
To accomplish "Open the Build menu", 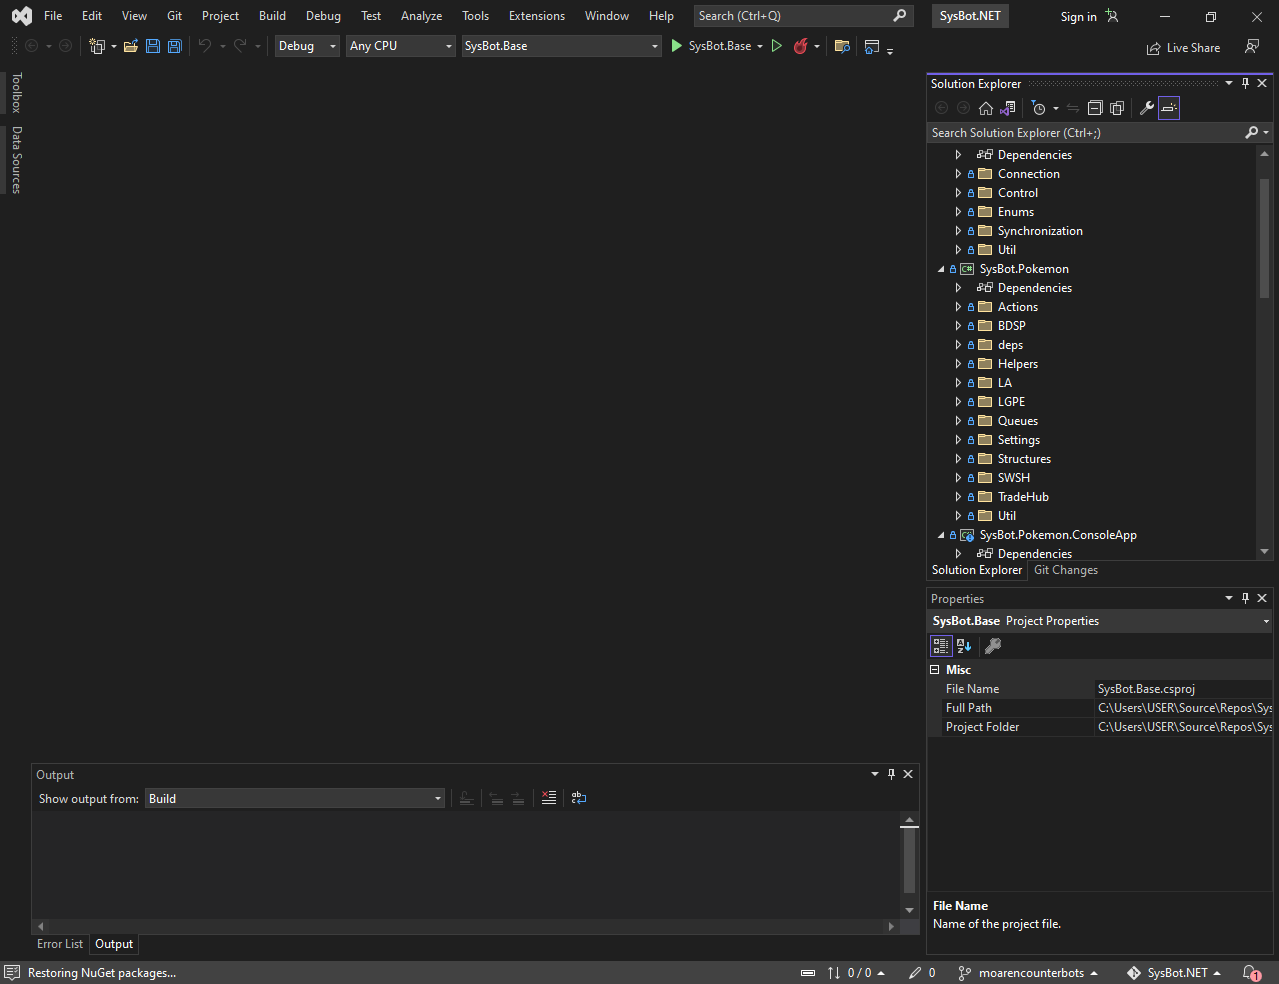I will tap(272, 16).
